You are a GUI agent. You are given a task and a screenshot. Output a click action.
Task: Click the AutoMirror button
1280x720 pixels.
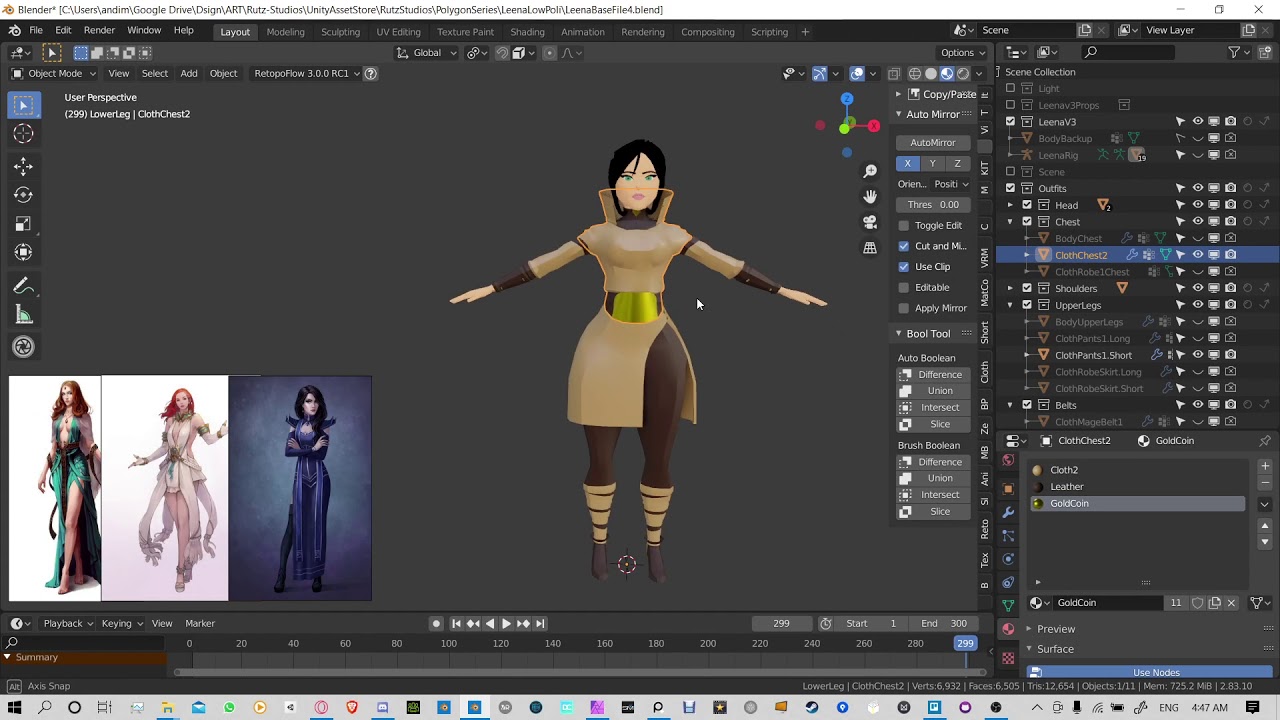tap(933, 143)
